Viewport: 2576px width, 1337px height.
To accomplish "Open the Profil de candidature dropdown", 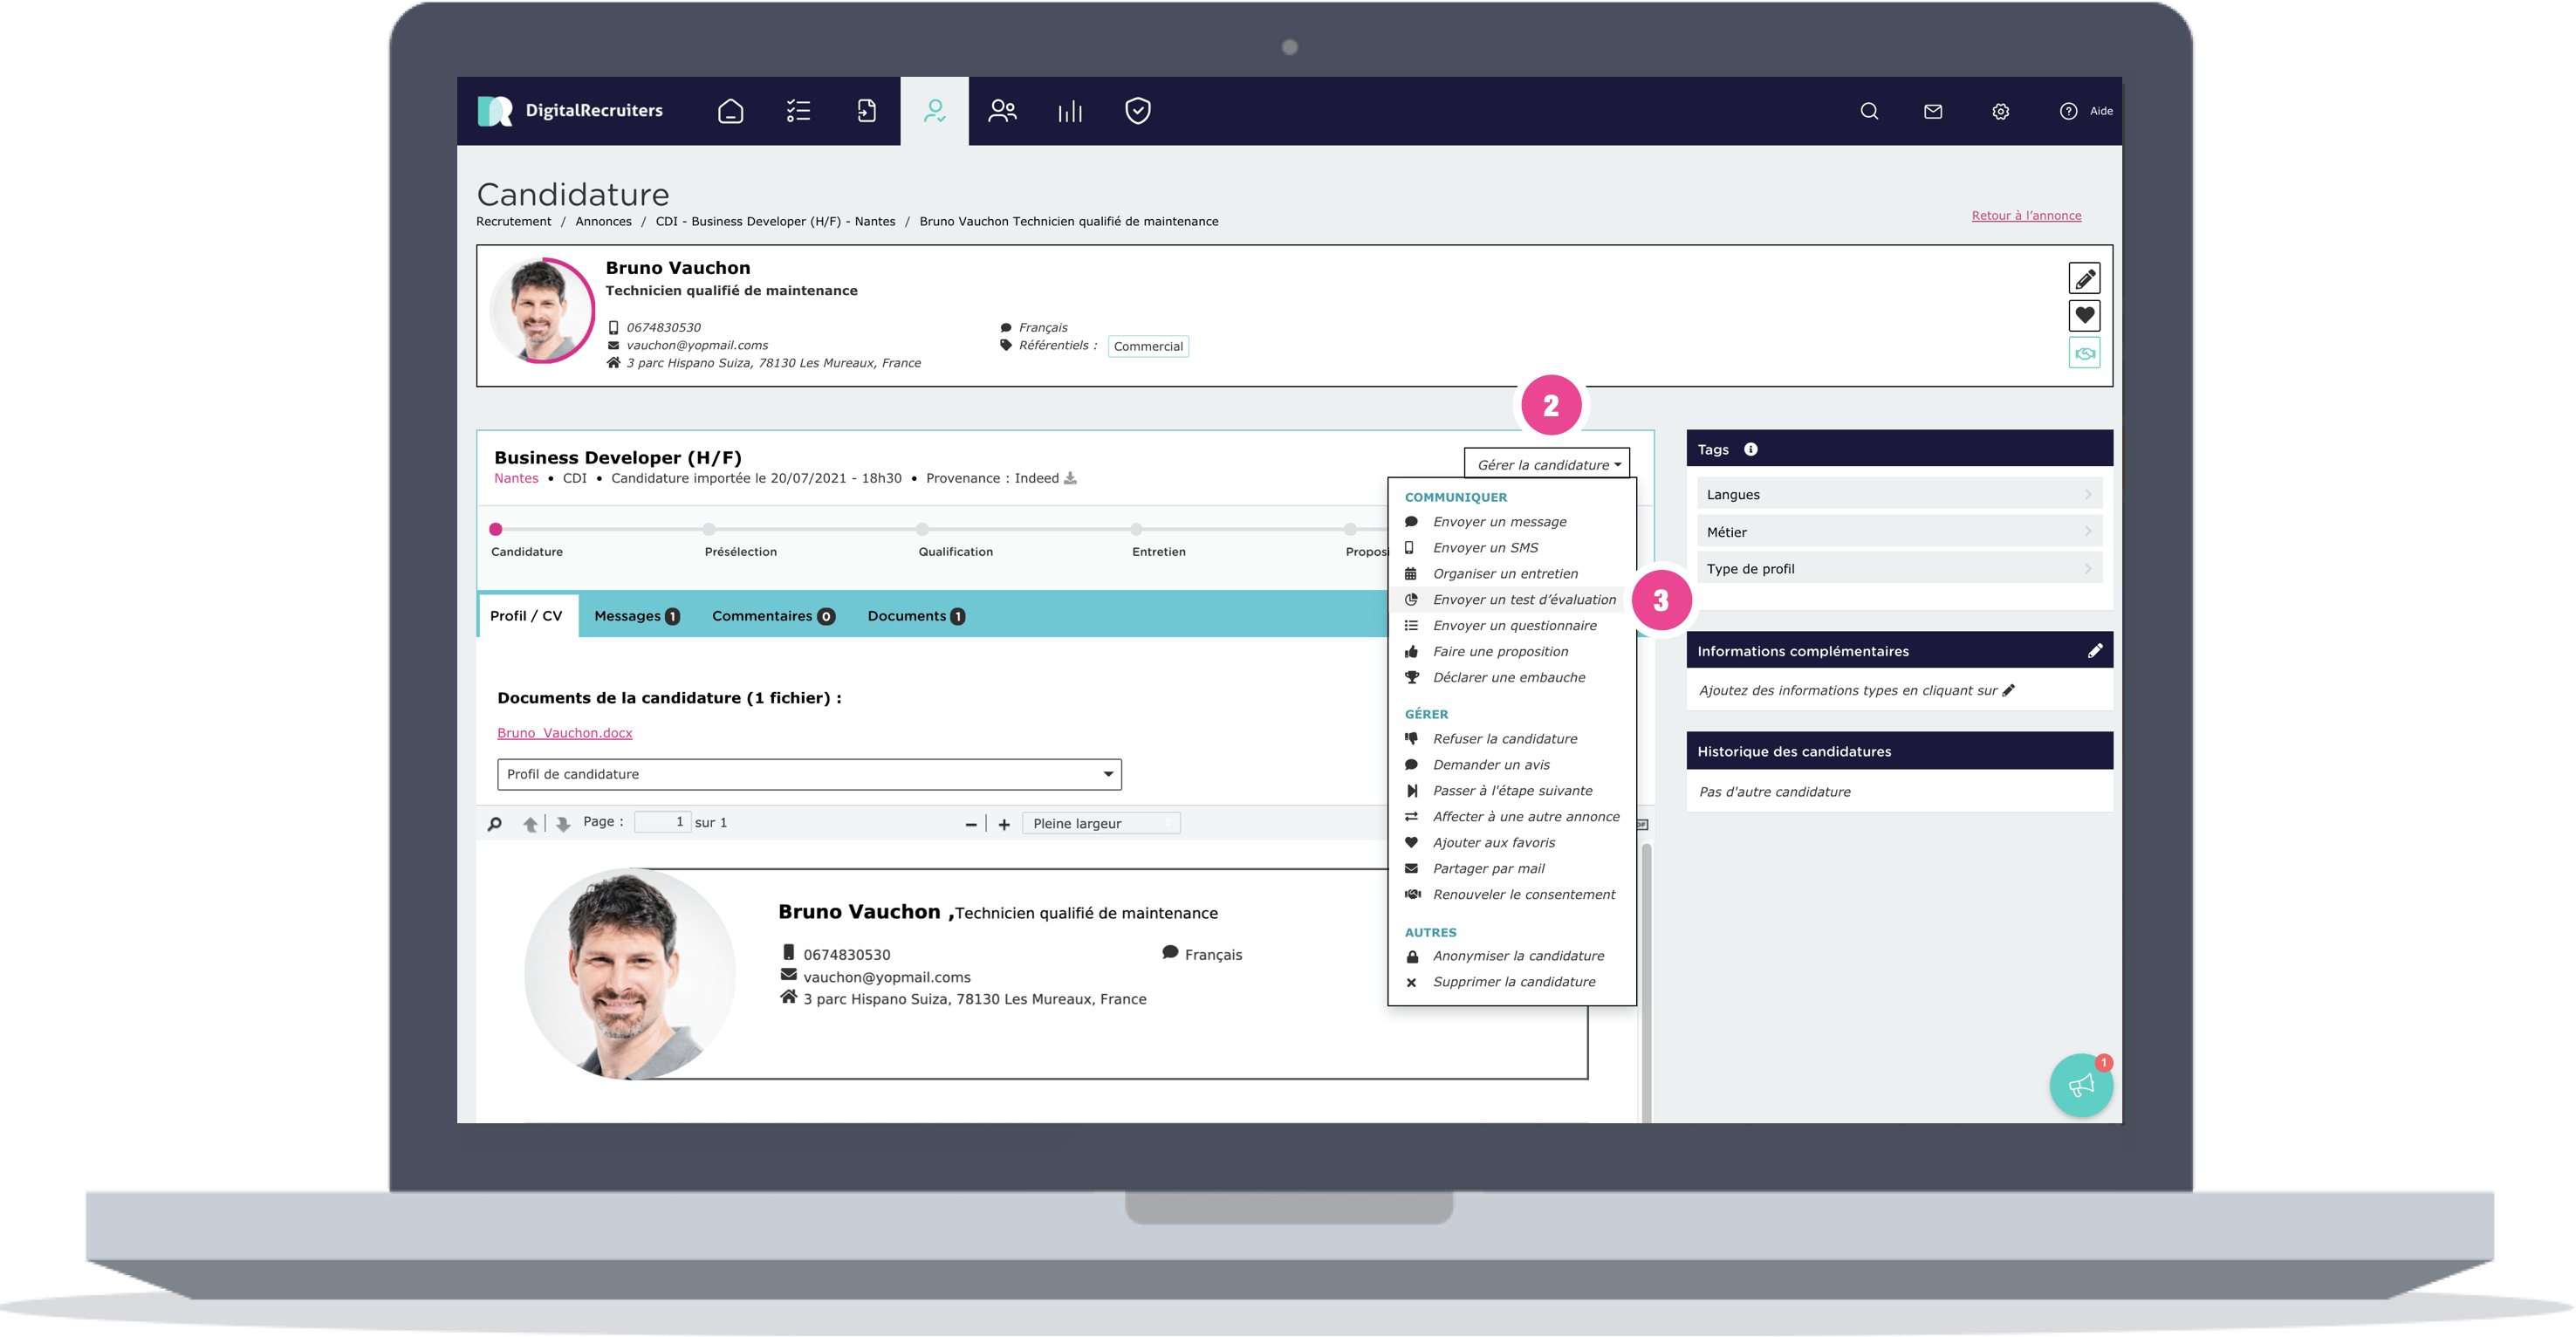I will coord(808,774).
